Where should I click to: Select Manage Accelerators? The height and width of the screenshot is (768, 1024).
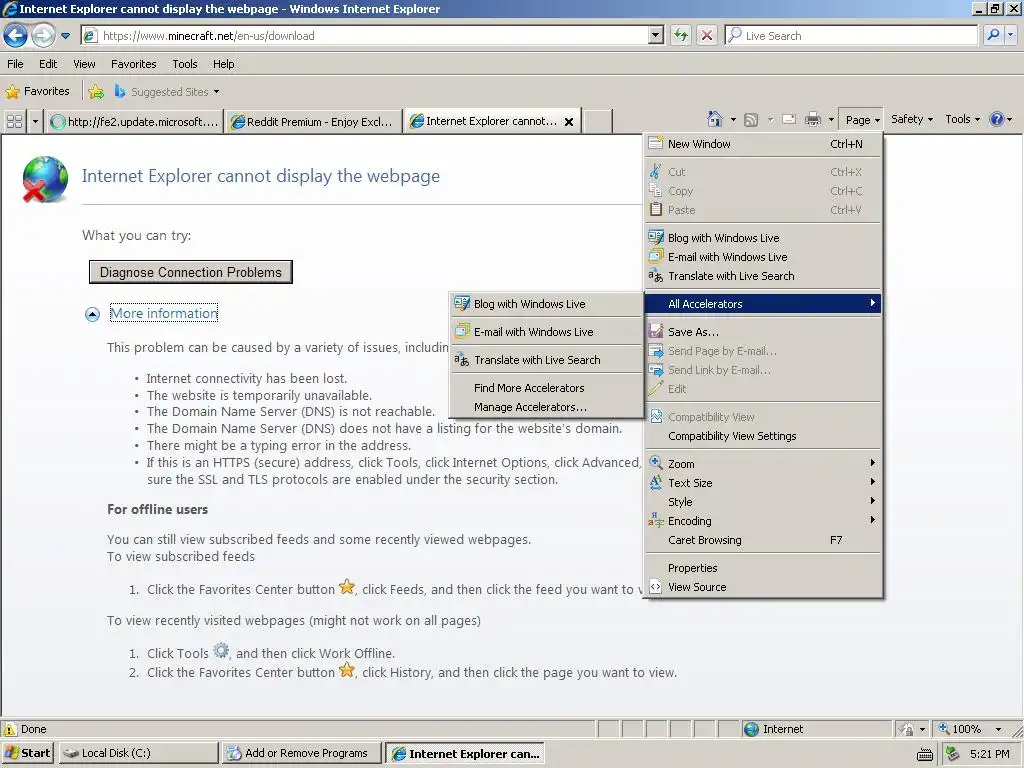click(x=547, y=407)
